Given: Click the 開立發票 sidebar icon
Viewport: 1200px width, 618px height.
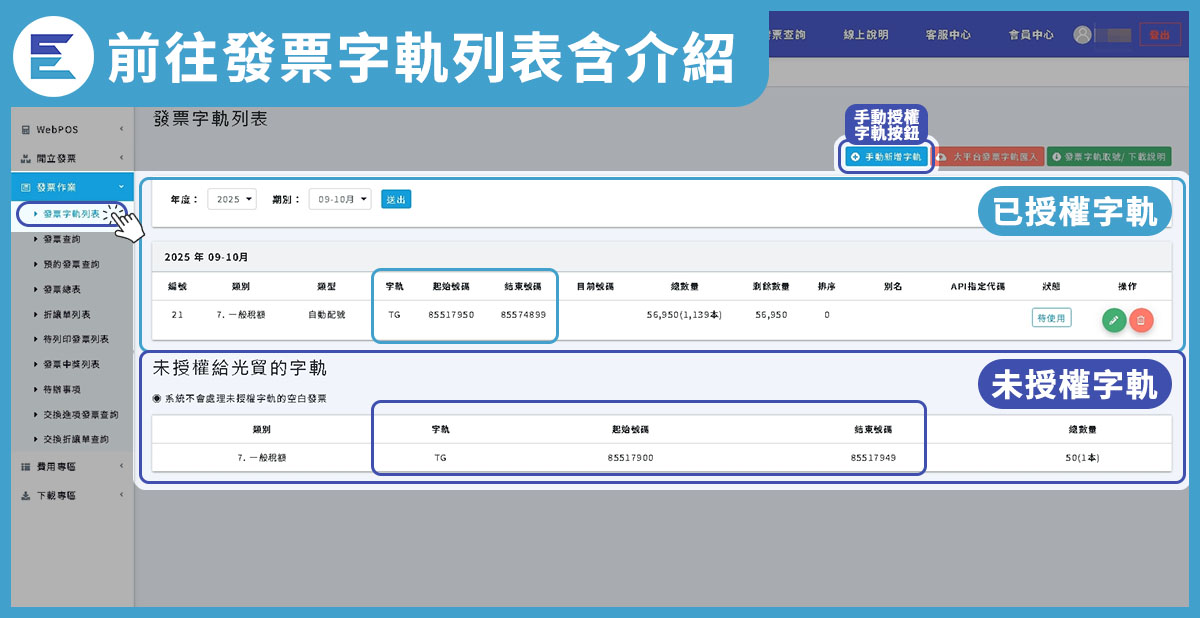Looking at the screenshot, I should (26, 158).
